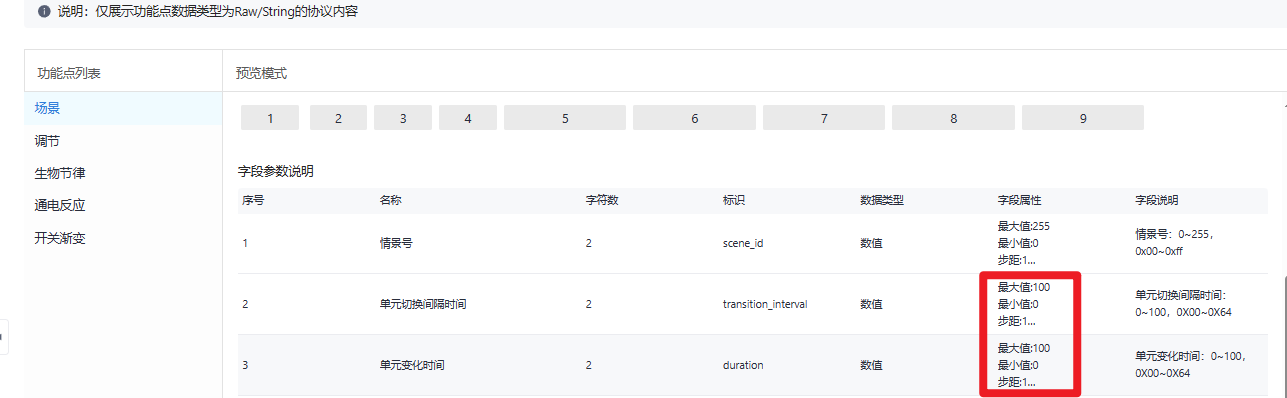Screen dimensions: 1287x398
Task: Click preview field block 8
Action: click(953, 118)
